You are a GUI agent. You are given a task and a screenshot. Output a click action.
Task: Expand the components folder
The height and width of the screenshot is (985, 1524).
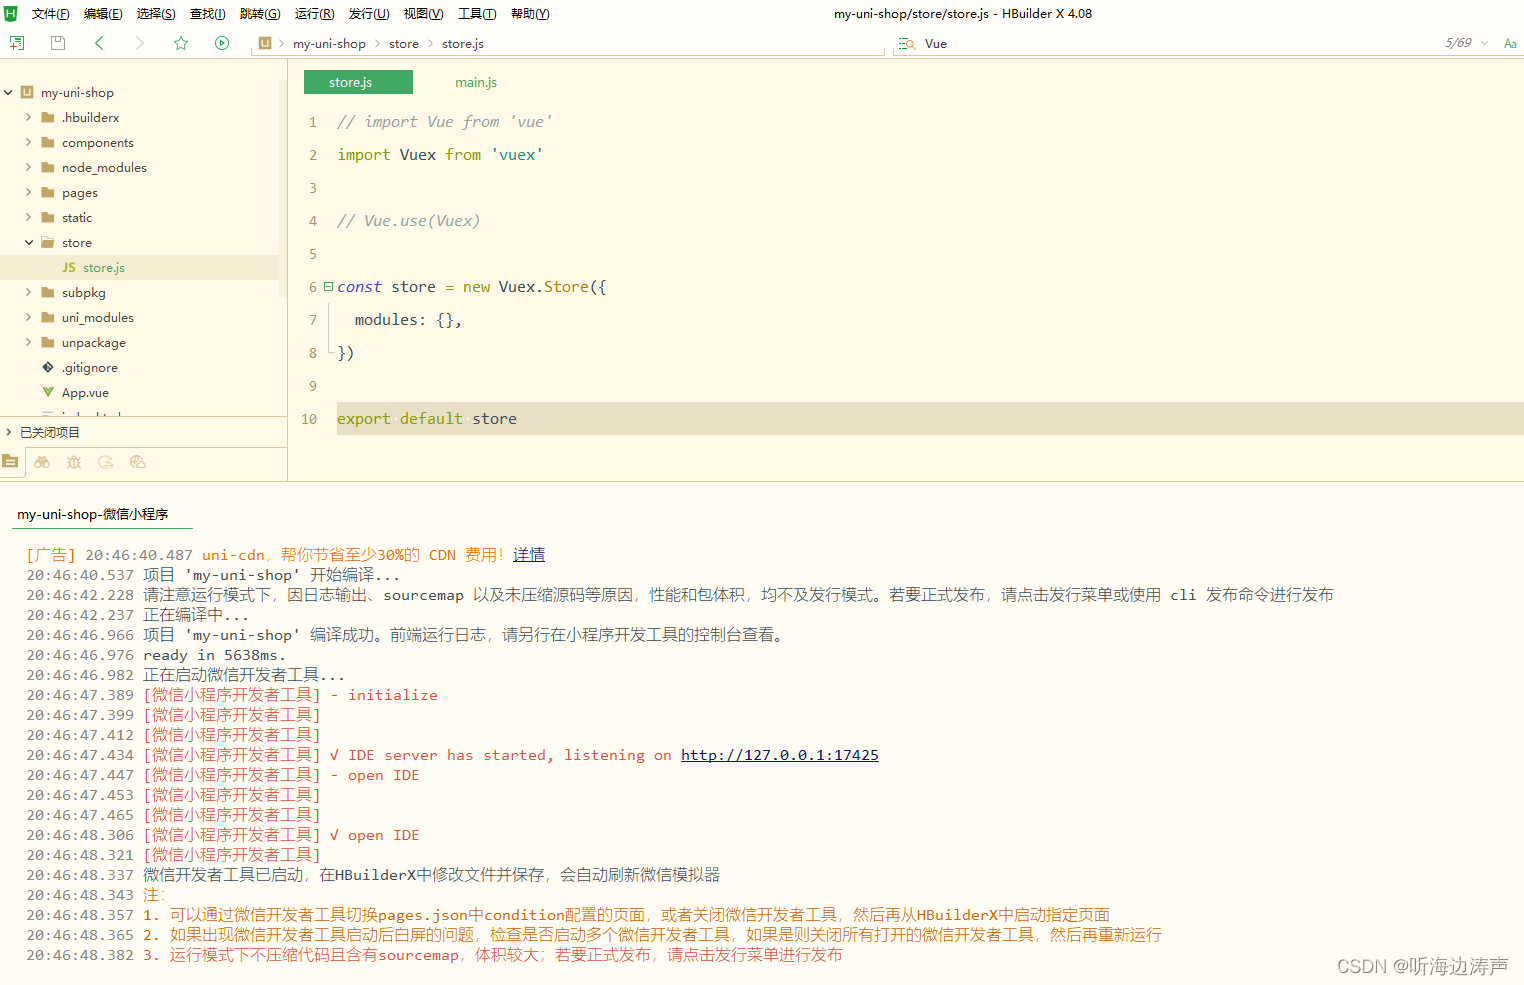pyautogui.click(x=28, y=142)
